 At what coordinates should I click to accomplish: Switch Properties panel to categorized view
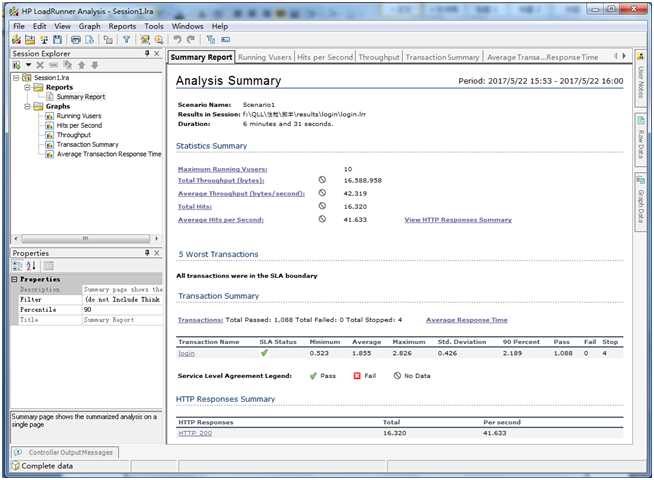(17, 266)
